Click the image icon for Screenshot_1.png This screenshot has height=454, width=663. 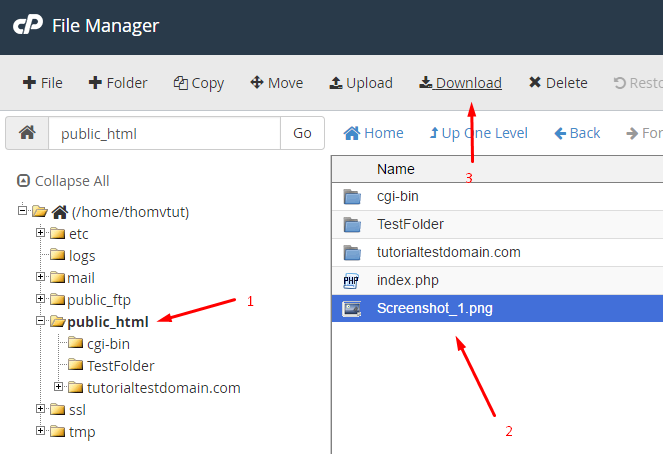click(x=352, y=309)
